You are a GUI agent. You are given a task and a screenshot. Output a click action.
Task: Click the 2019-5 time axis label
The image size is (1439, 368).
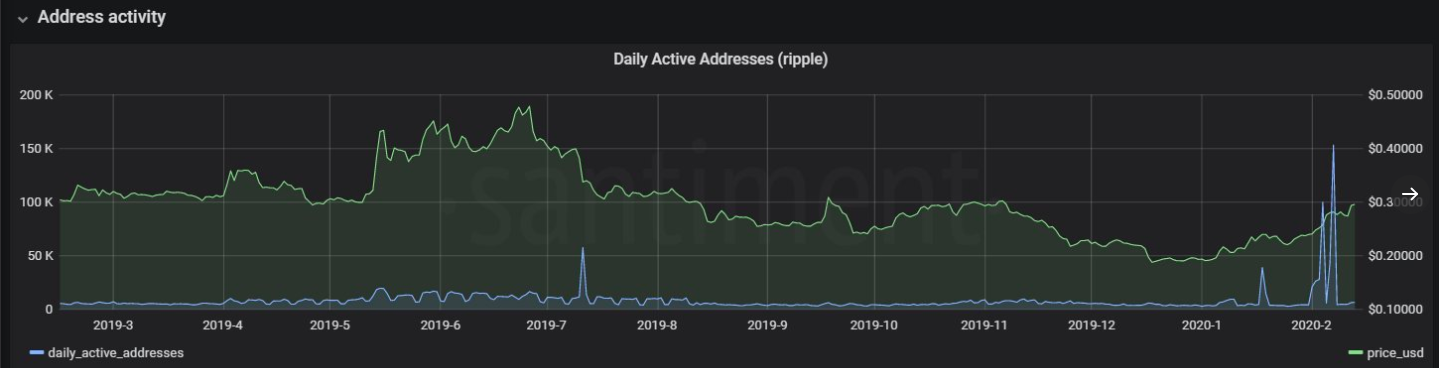(x=330, y=325)
